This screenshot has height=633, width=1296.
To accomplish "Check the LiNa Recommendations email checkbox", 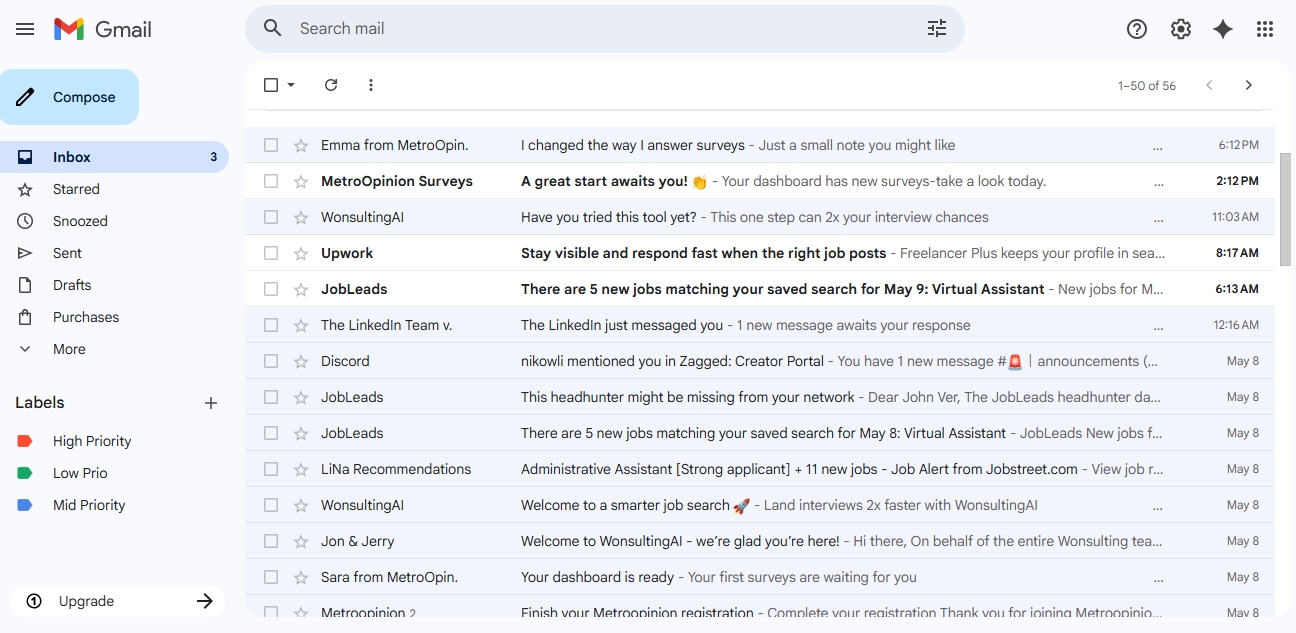I will tap(271, 469).
